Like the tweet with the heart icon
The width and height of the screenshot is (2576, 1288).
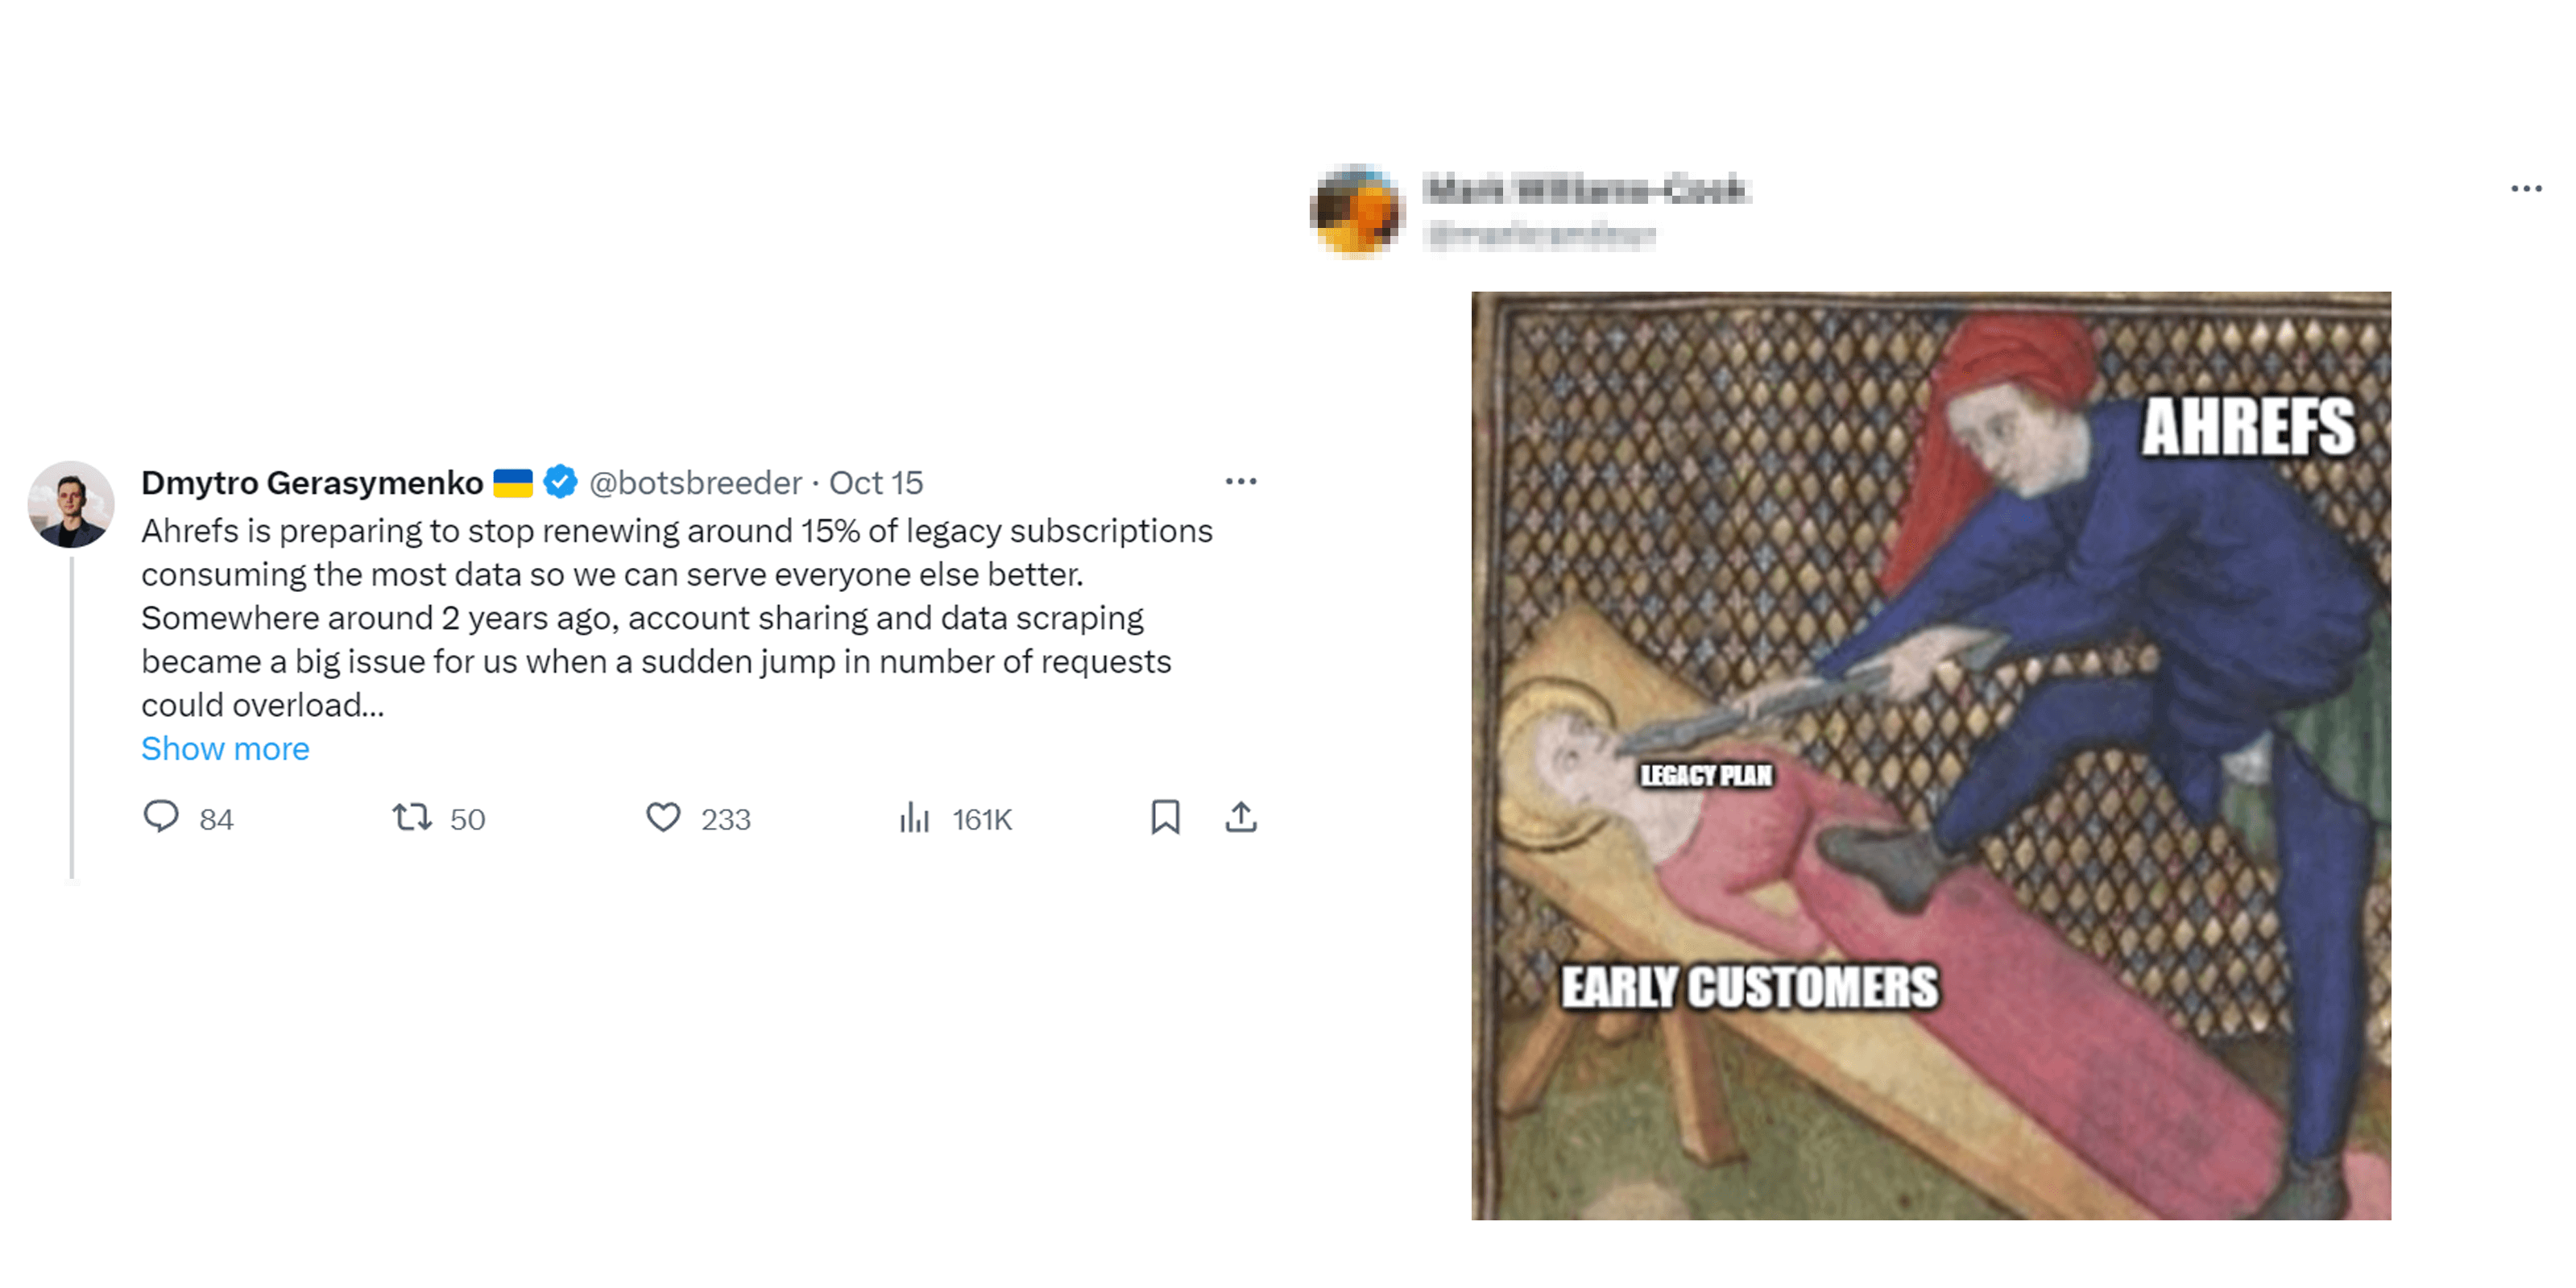[x=663, y=817]
